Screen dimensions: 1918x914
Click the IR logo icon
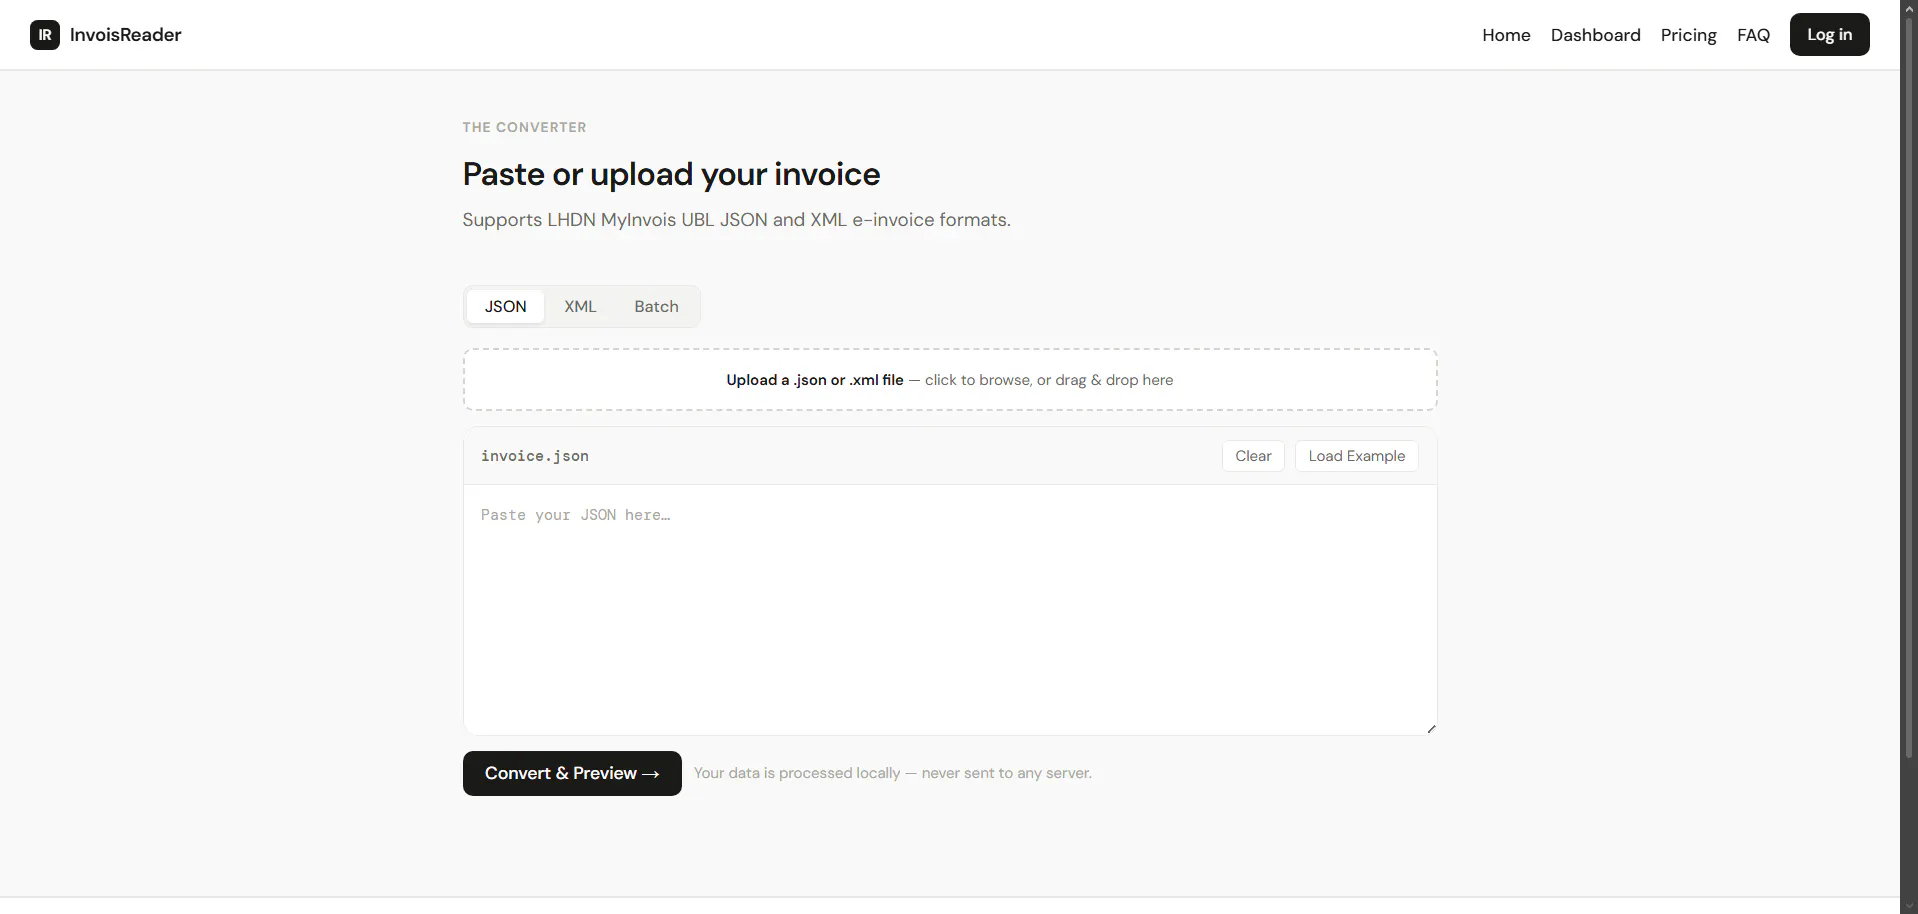point(45,35)
